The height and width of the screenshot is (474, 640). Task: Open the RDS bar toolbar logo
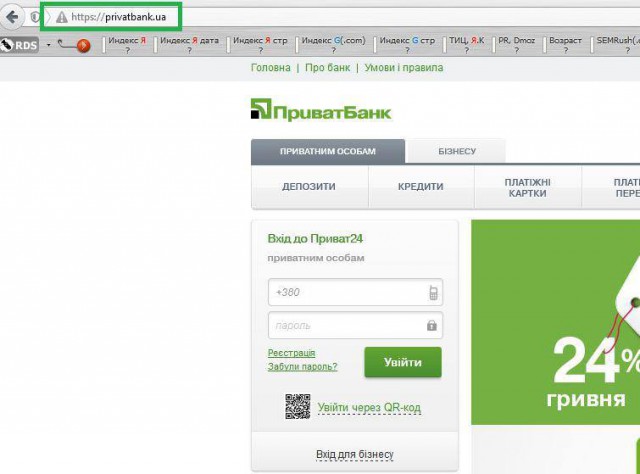click(19, 45)
